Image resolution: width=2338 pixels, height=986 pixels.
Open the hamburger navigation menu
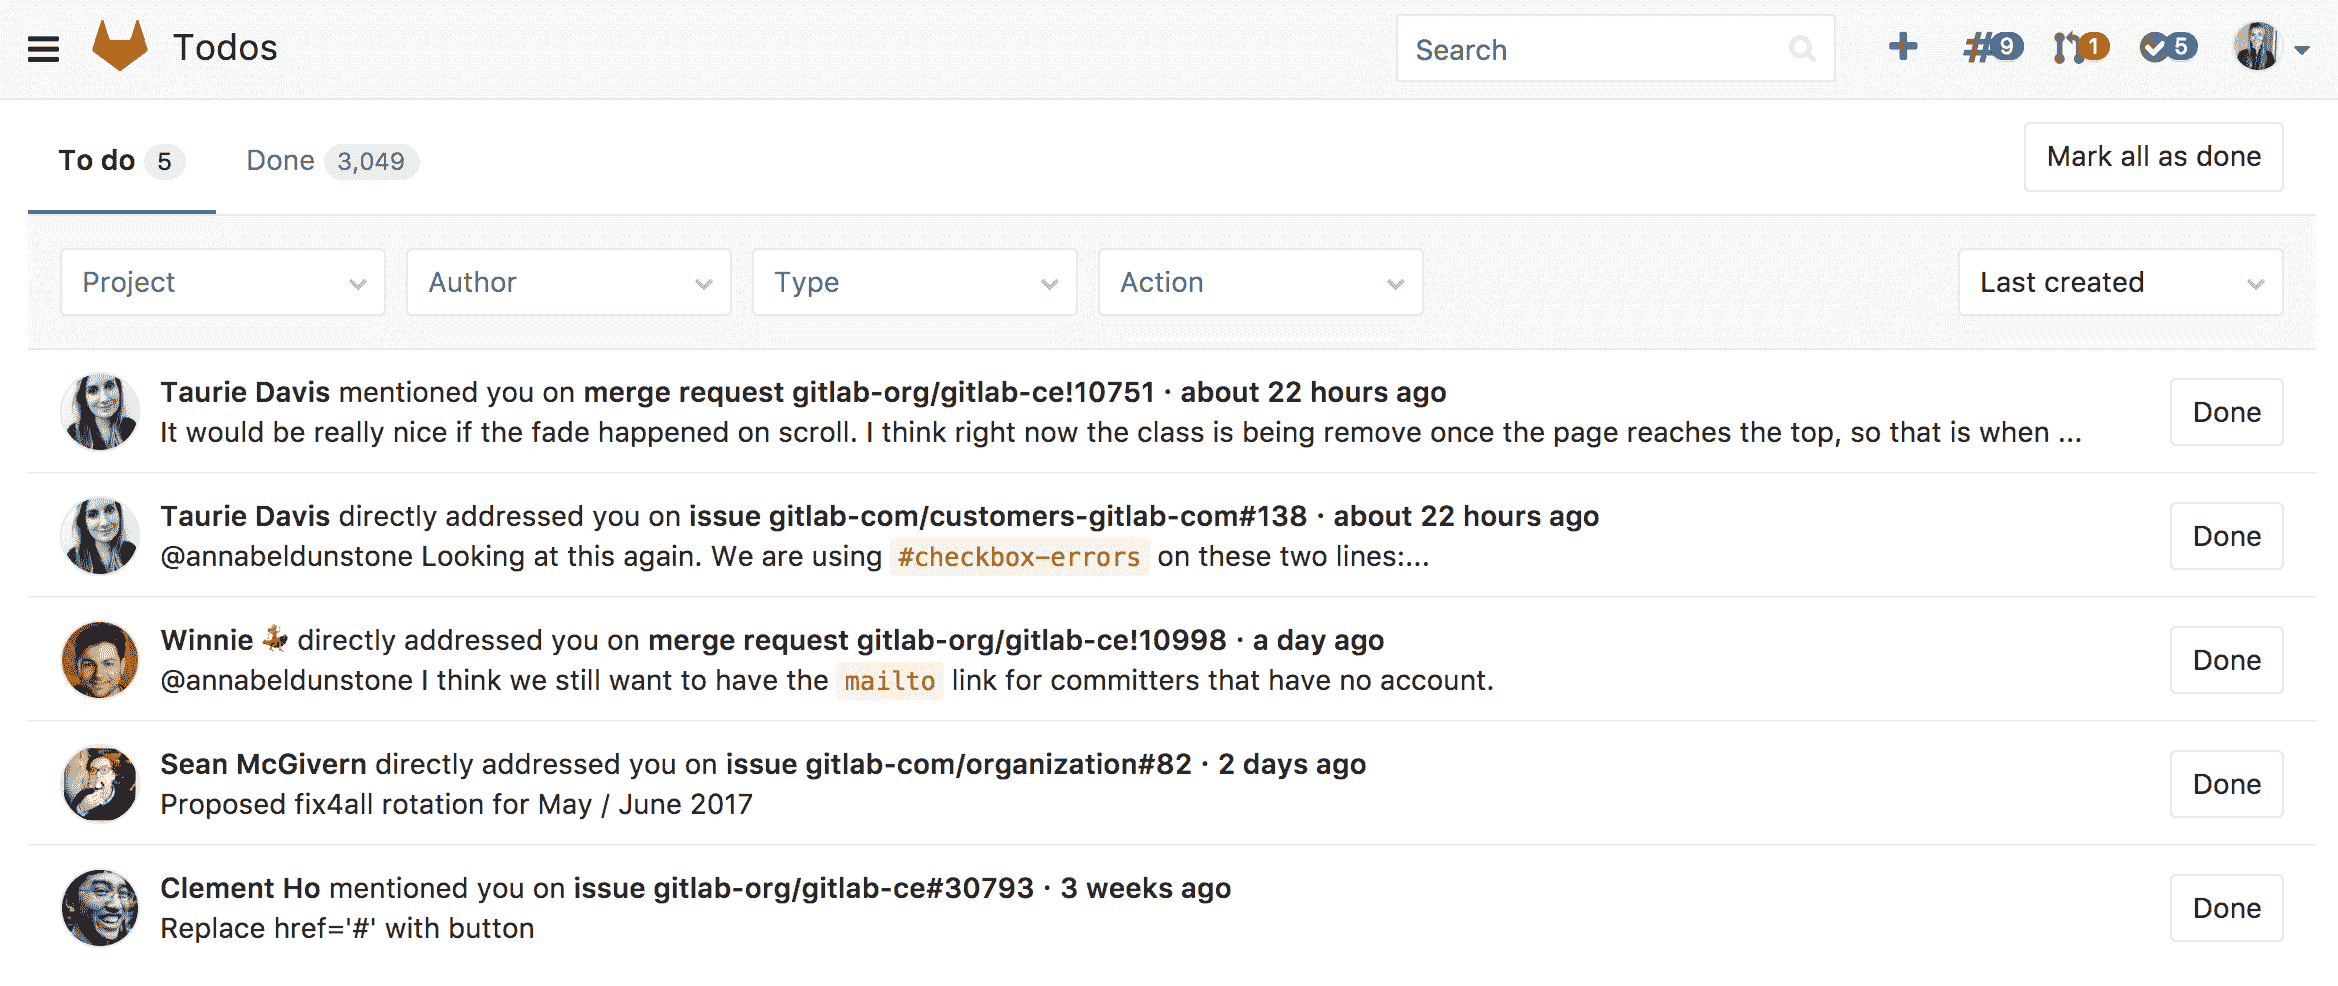coord(43,48)
